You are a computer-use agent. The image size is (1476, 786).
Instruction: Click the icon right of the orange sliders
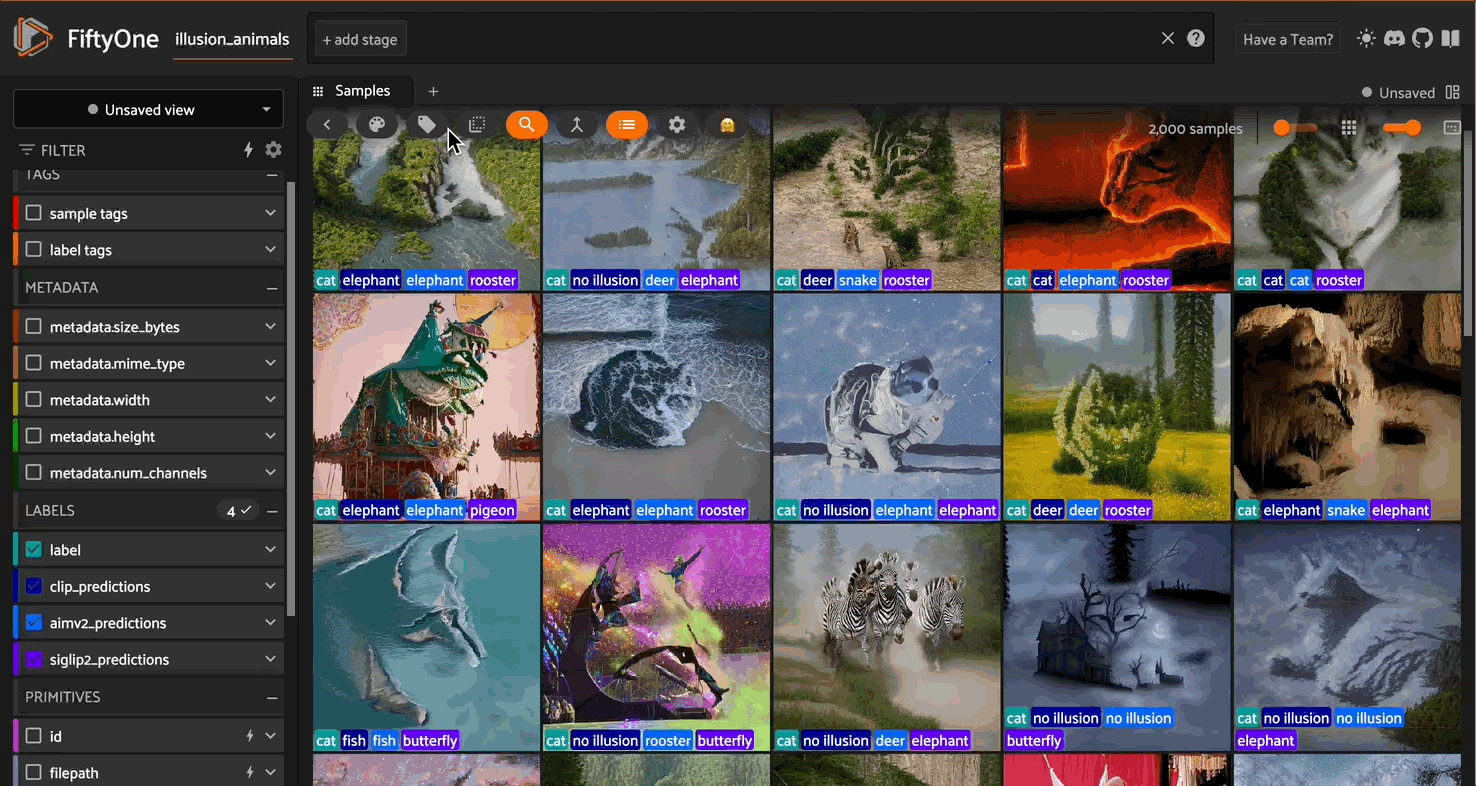[x=1452, y=128]
